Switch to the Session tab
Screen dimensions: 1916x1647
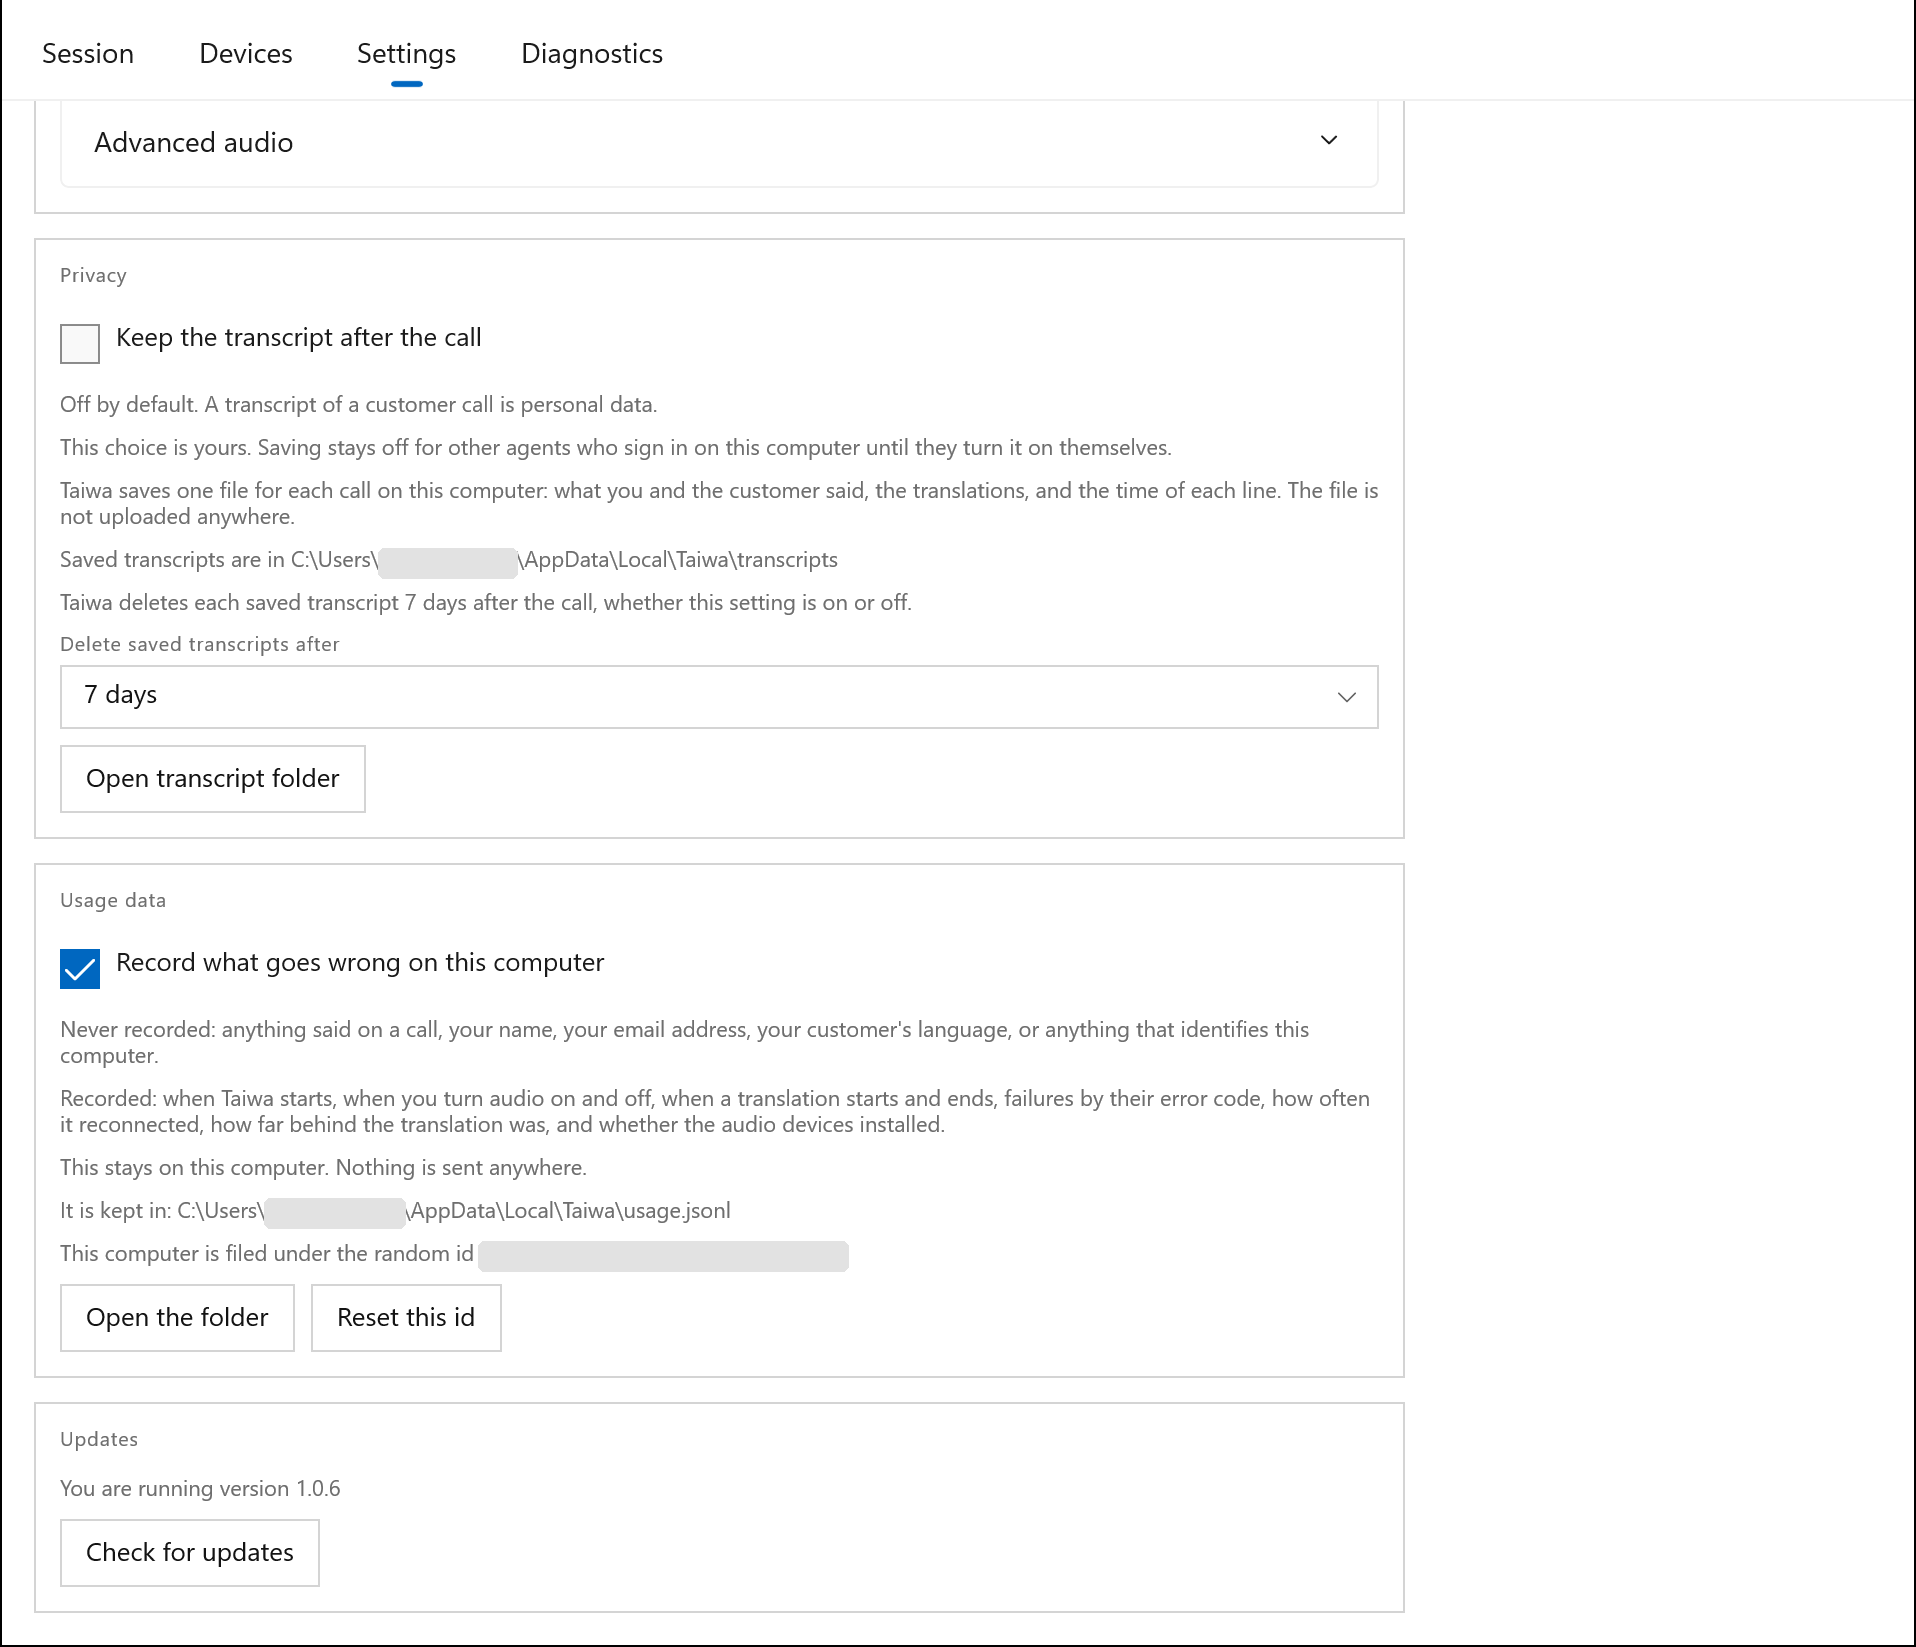pyautogui.click(x=88, y=54)
